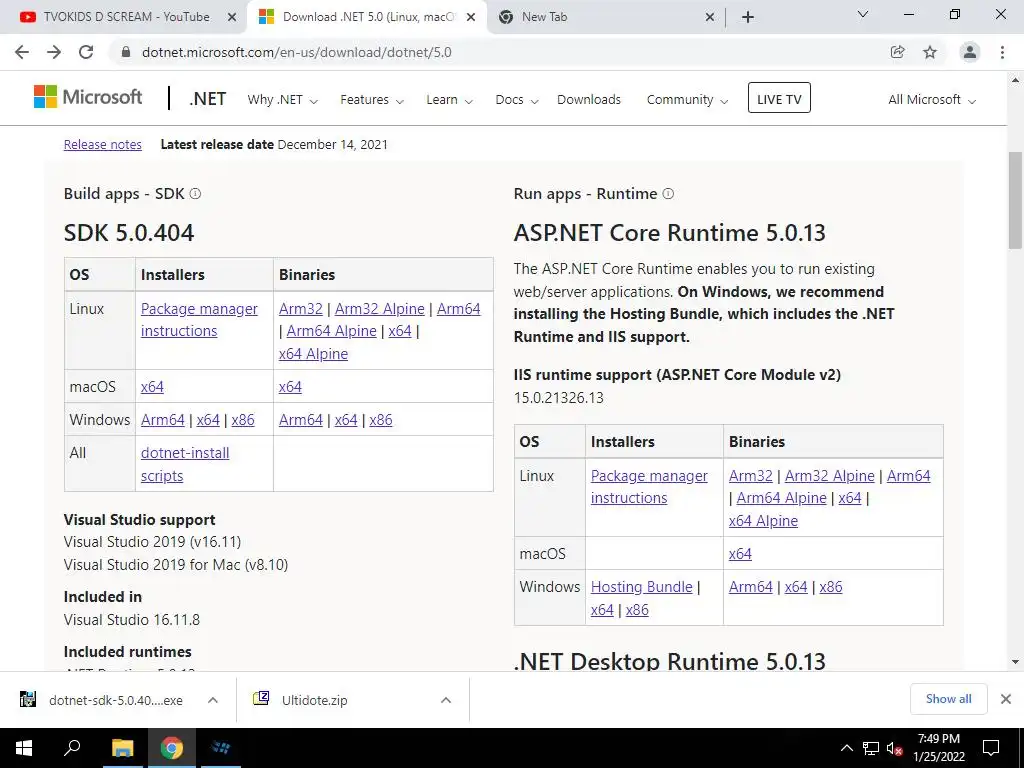Download ASP.NET Runtime macOS x64 binary

click(x=740, y=554)
